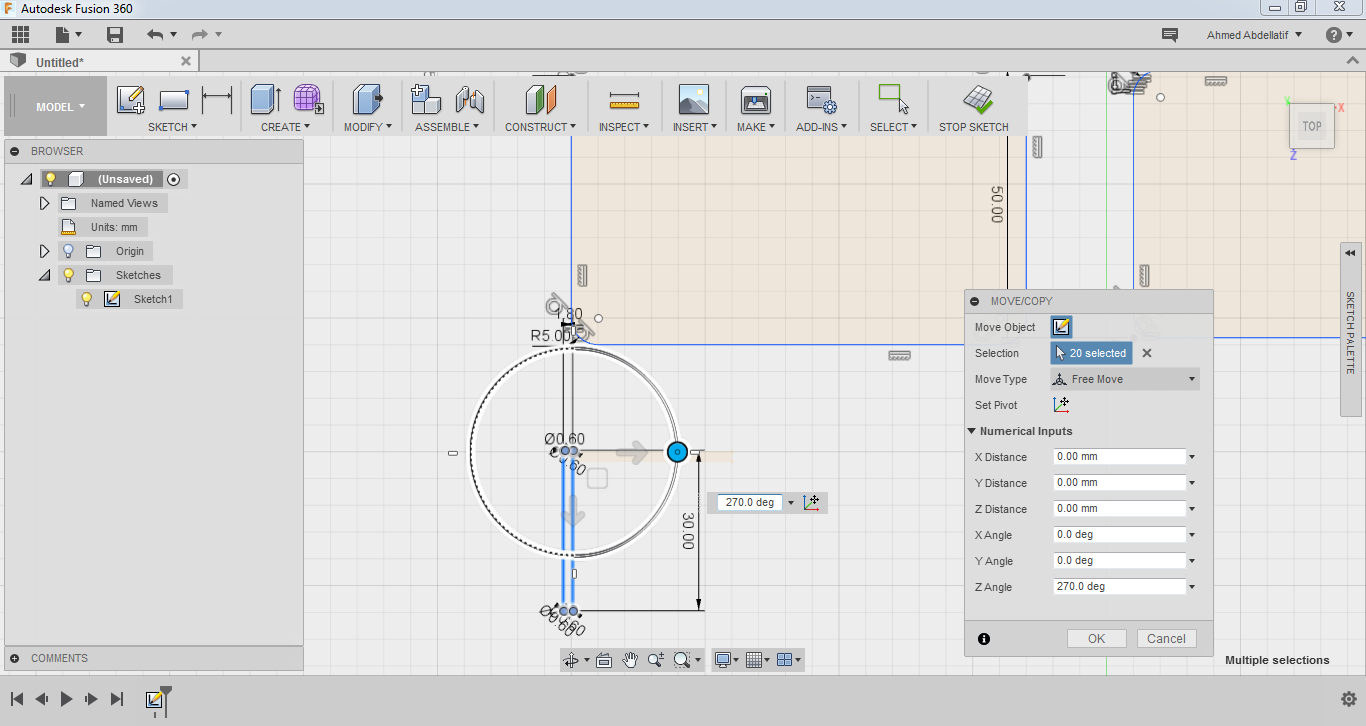The height and width of the screenshot is (726, 1366).
Task: Open the Ahmed Abdellatif account dropdown
Action: (x=1255, y=35)
